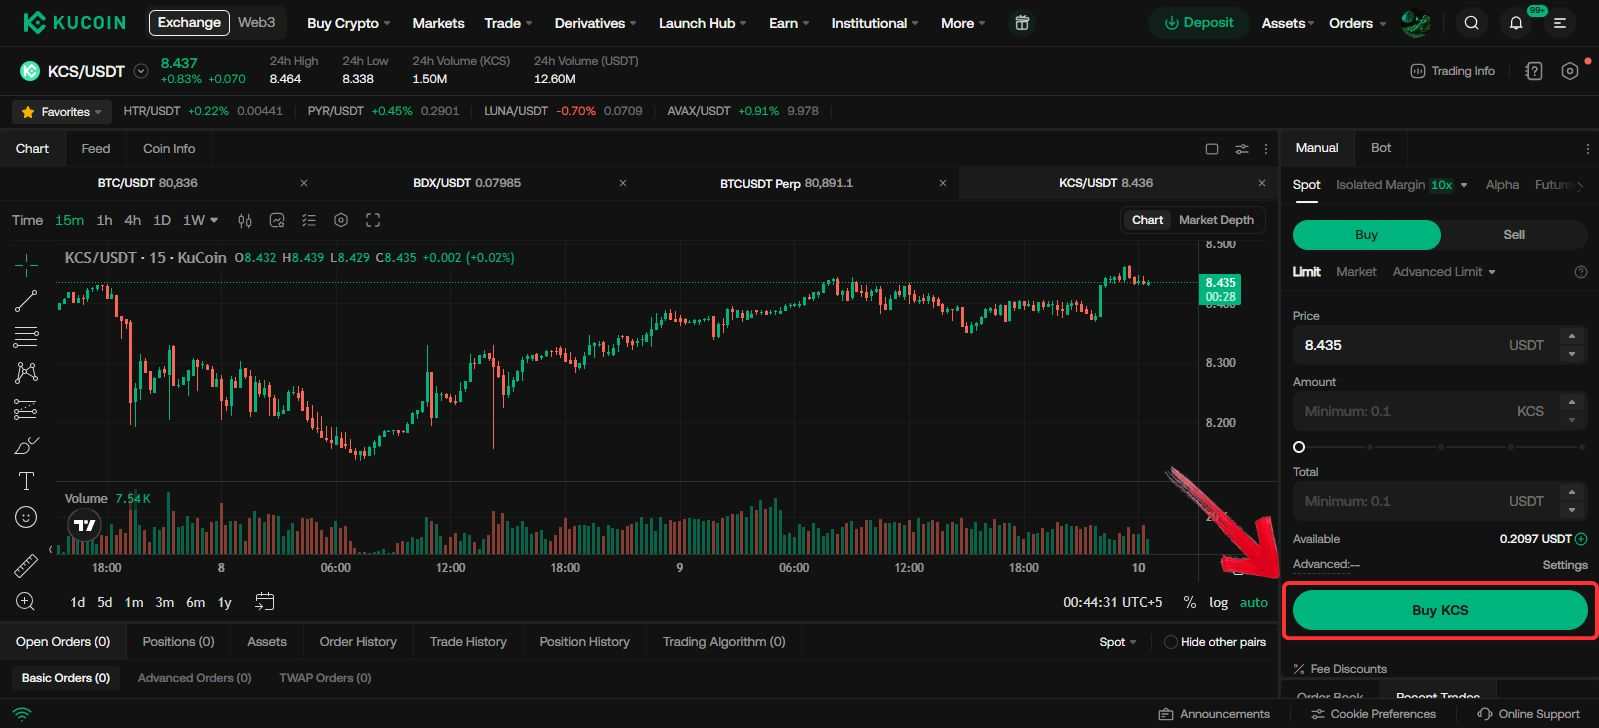Viewport: 1599px width, 728px height.
Task: Open the order-book list icon in chart toolbar
Action: coord(309,220)
